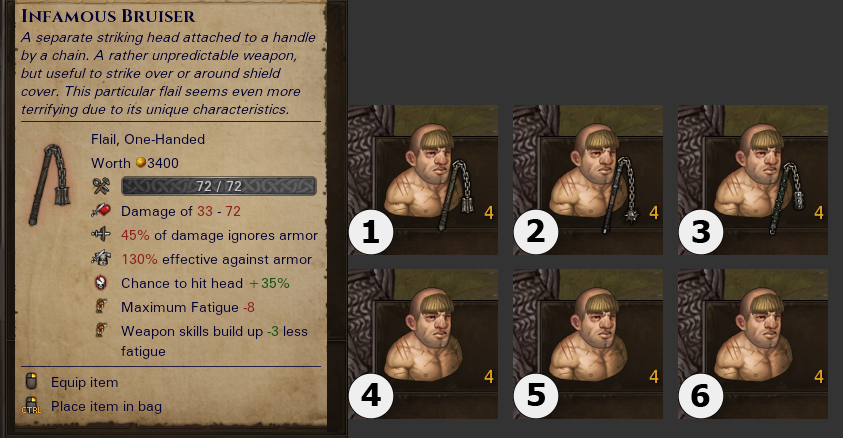Click the damage sword icon
The image size is (843, 438).
click(x=101, y=211)
